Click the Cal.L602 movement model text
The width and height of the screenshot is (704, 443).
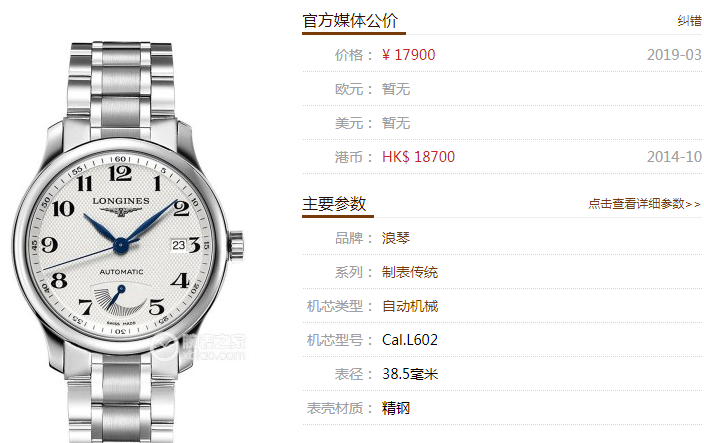tap(409, 340)
